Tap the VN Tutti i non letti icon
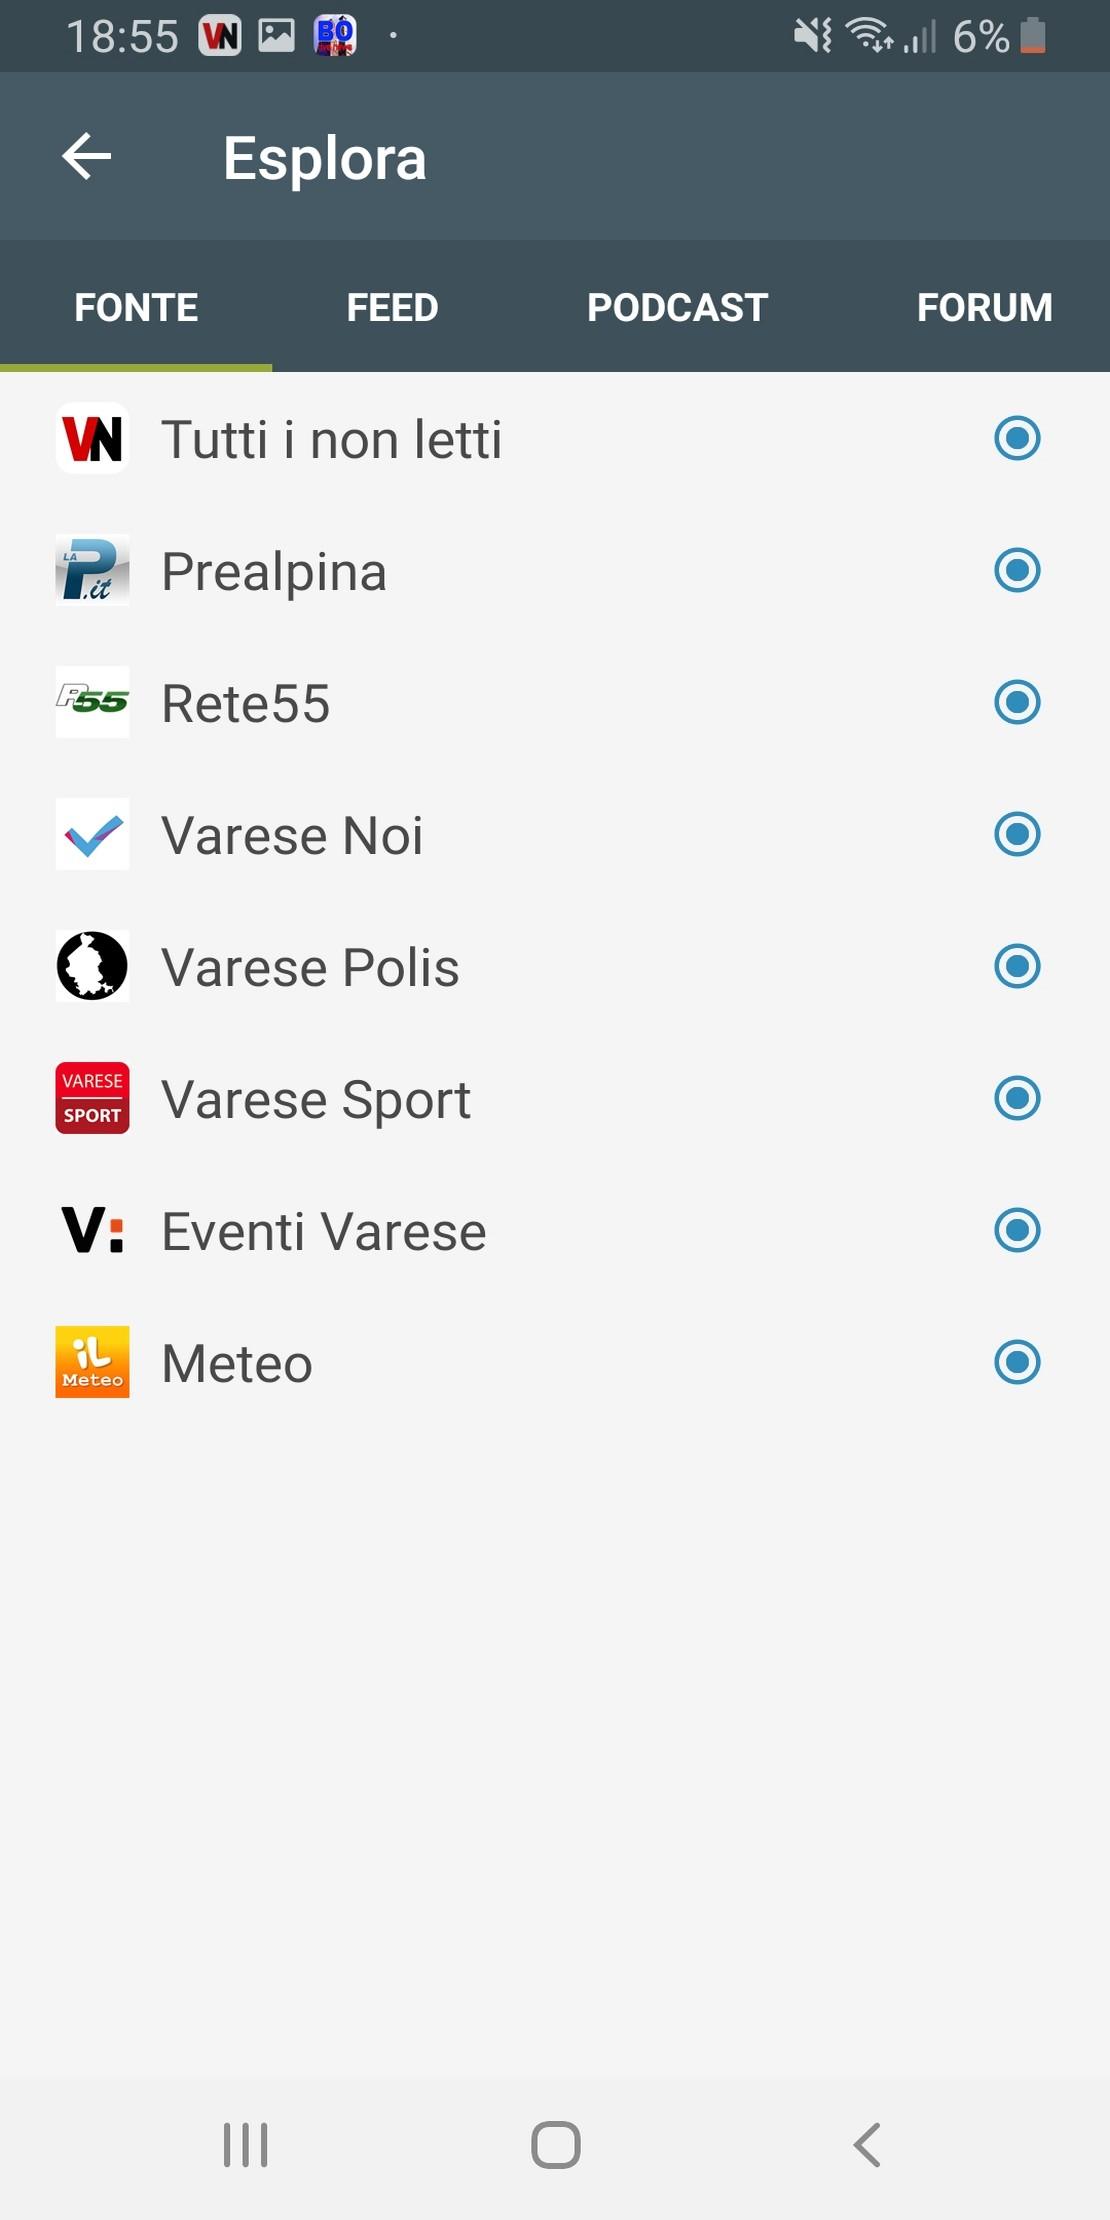The height and width of the screenshot is (2220, 1110). pos(92,438)
